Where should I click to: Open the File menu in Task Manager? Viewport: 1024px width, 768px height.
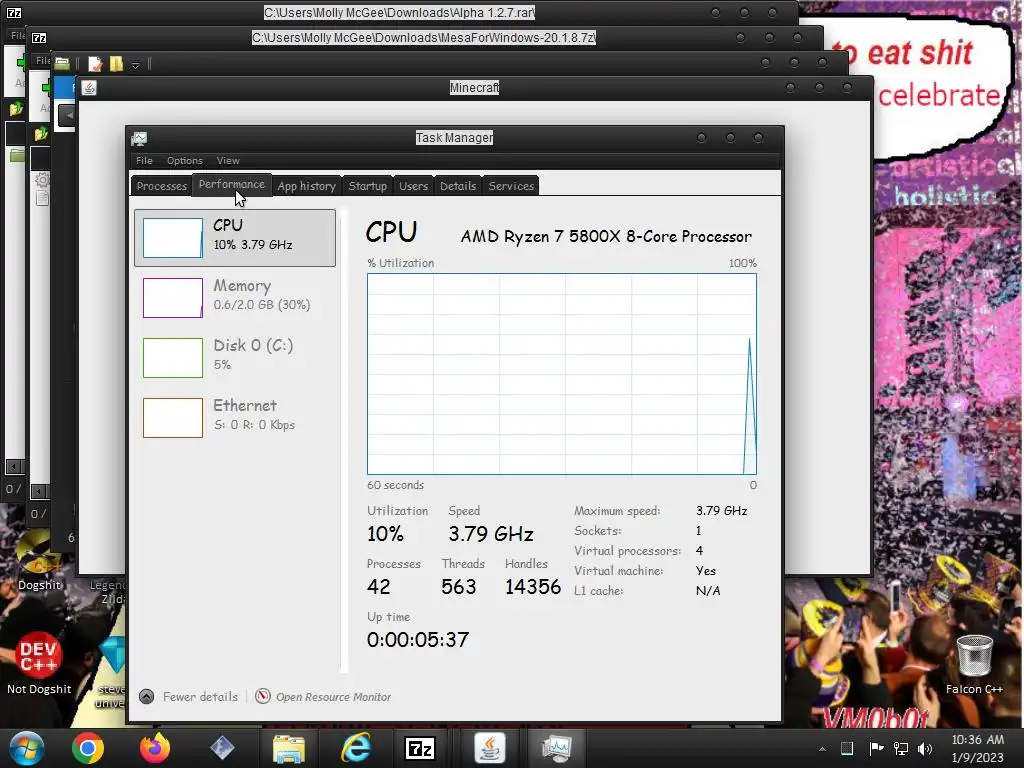pos(144,161)
